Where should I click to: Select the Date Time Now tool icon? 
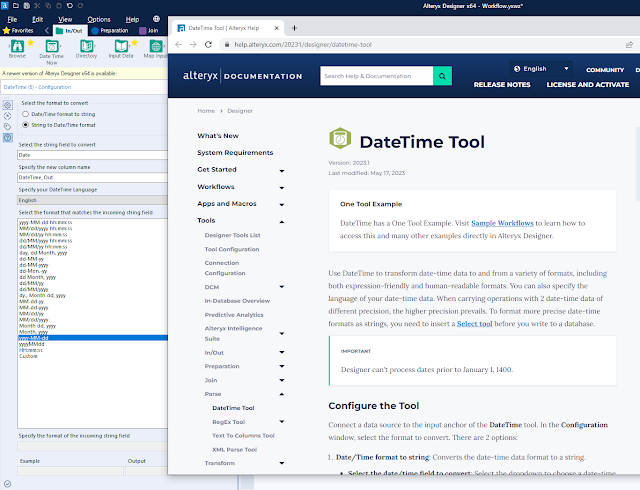52,46
